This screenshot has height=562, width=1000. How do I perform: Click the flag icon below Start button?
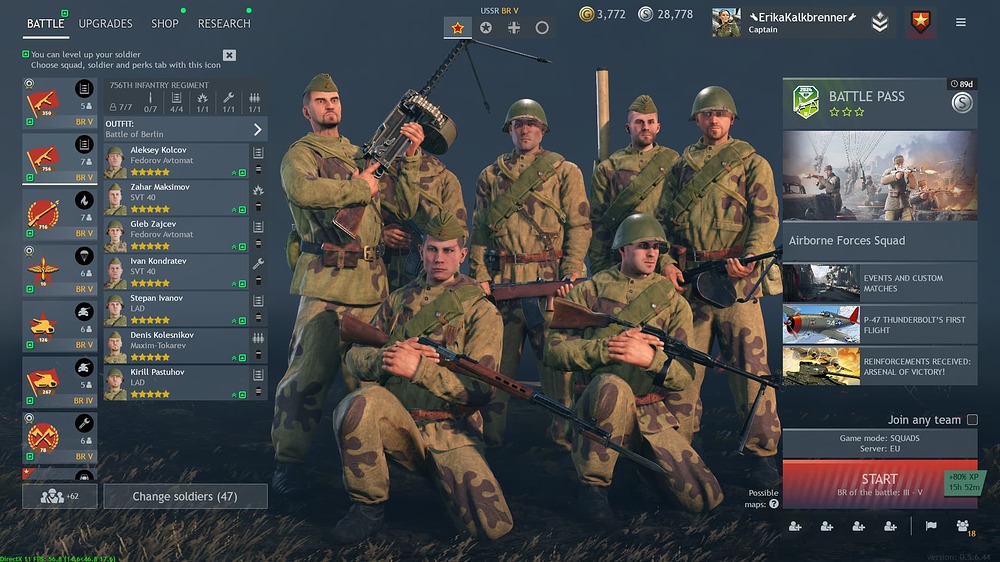pyautogui.click(x=931, y=526)
